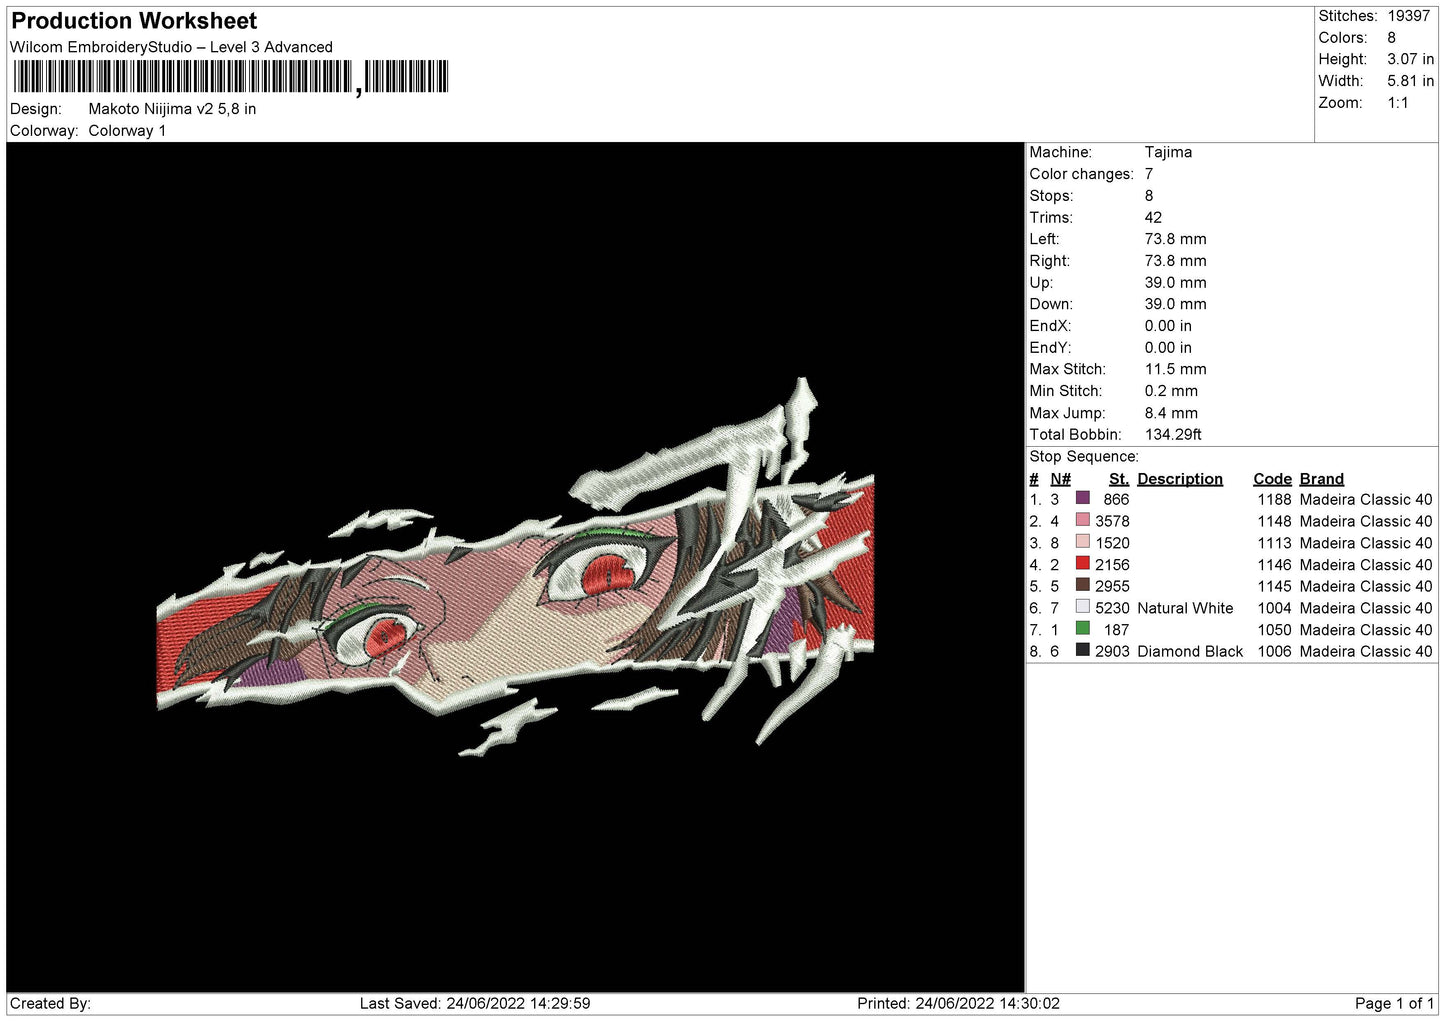Click the "EndX:" label

(1050, 326)
